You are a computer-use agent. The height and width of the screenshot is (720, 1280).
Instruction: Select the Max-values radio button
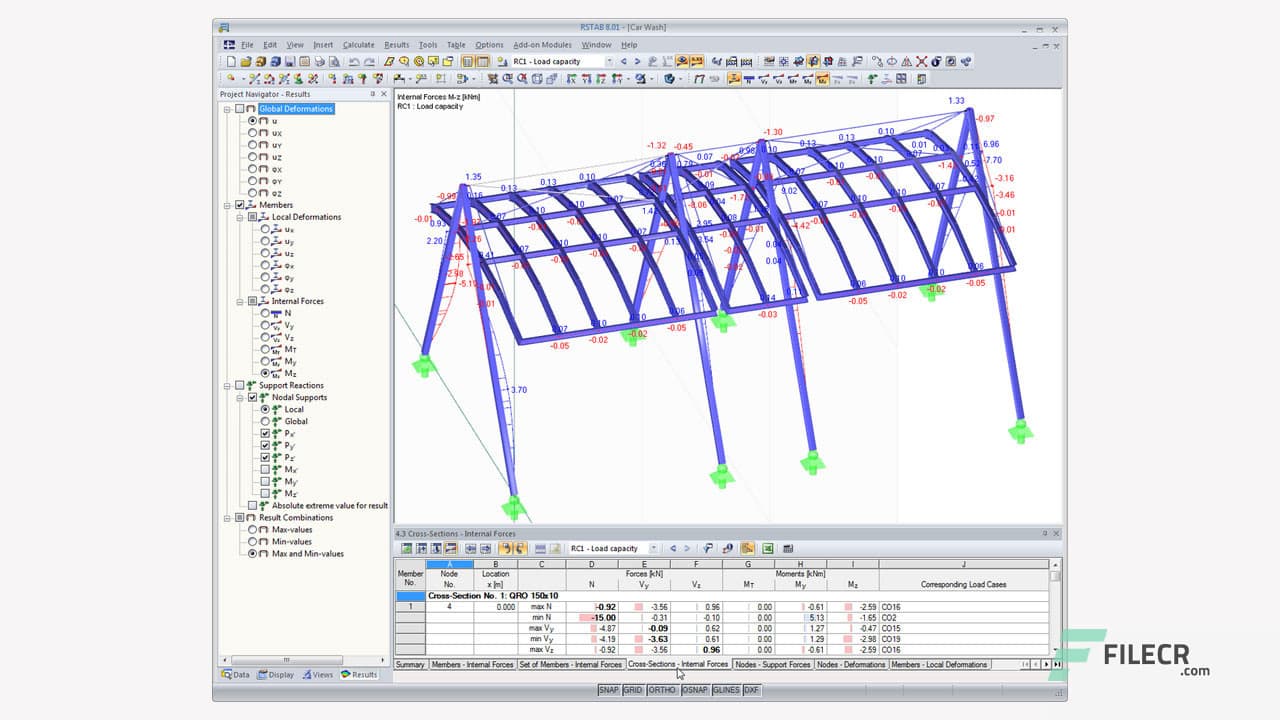click(252, 530)
